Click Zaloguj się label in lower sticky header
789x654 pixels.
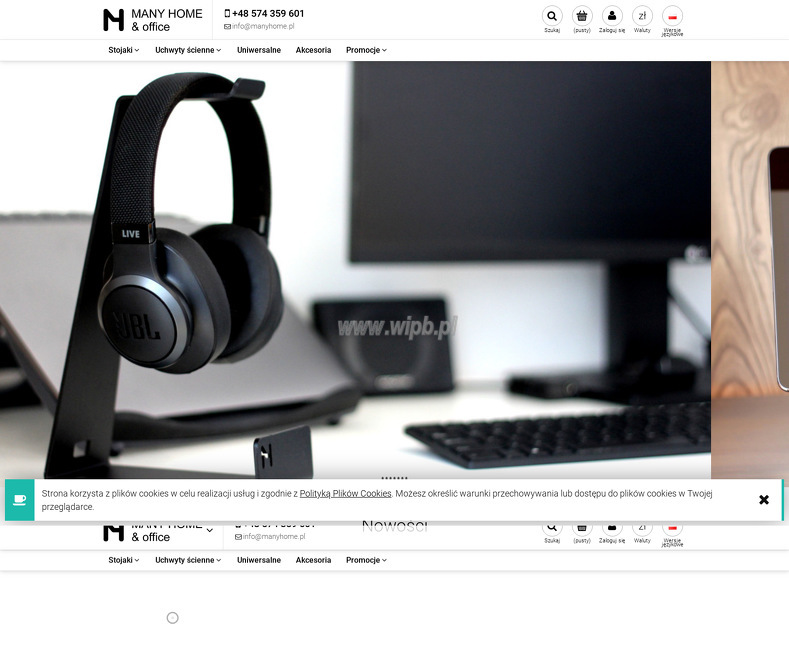(612, 541)
